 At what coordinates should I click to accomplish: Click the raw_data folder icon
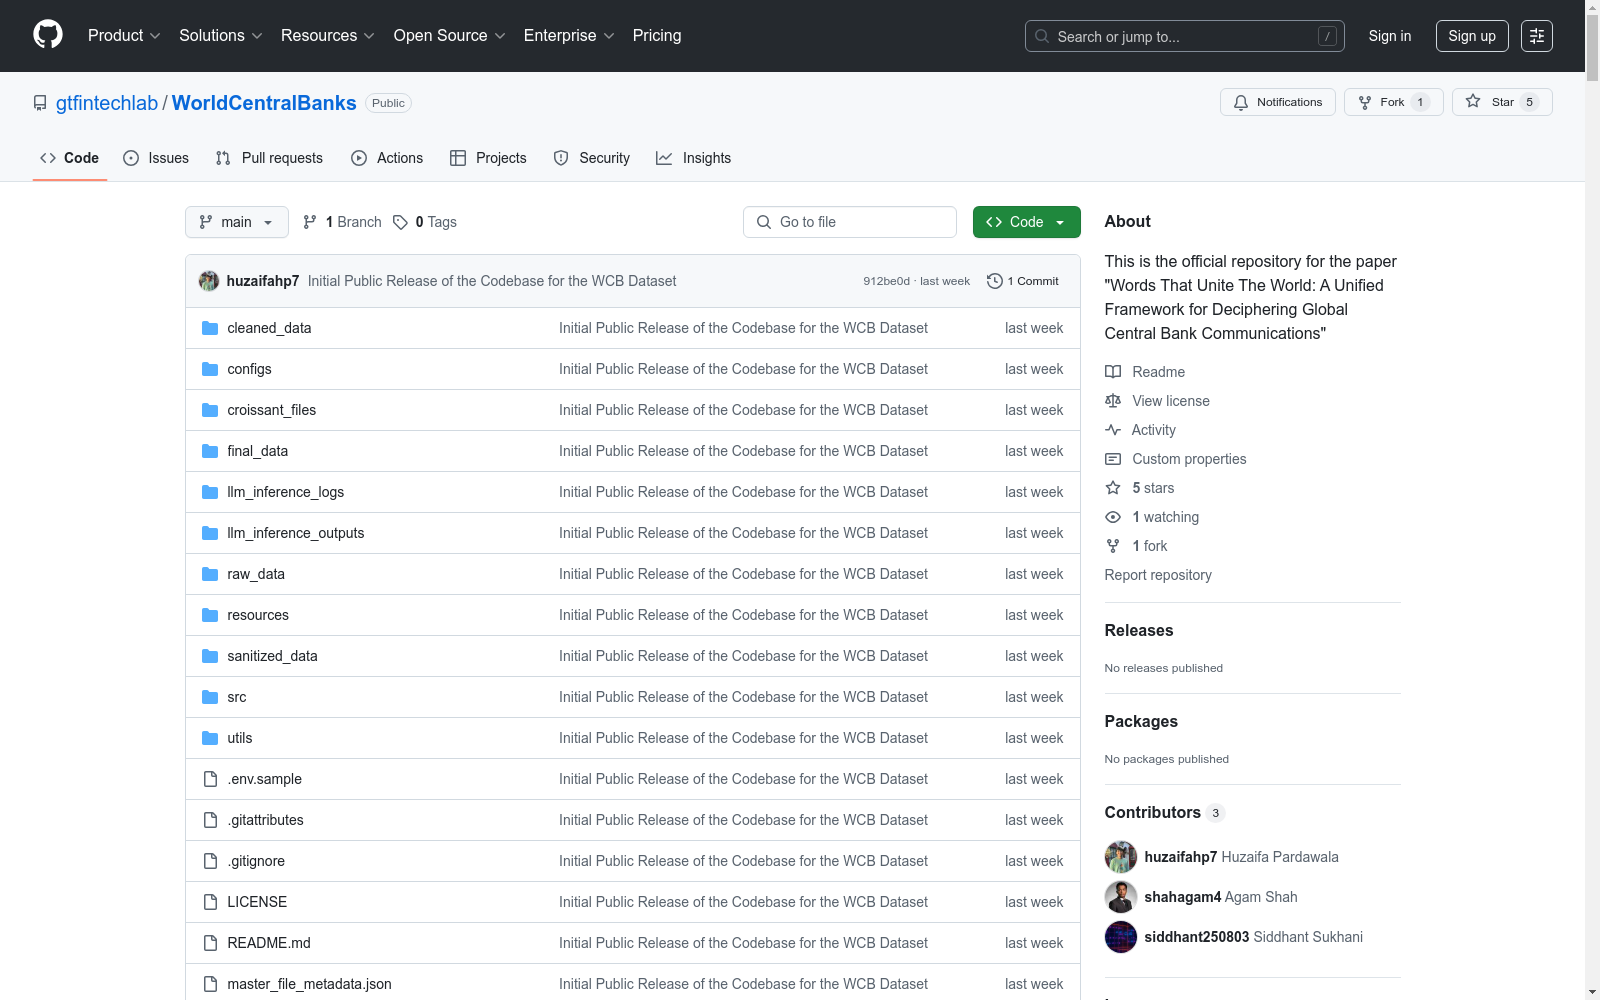coord(210,574)
